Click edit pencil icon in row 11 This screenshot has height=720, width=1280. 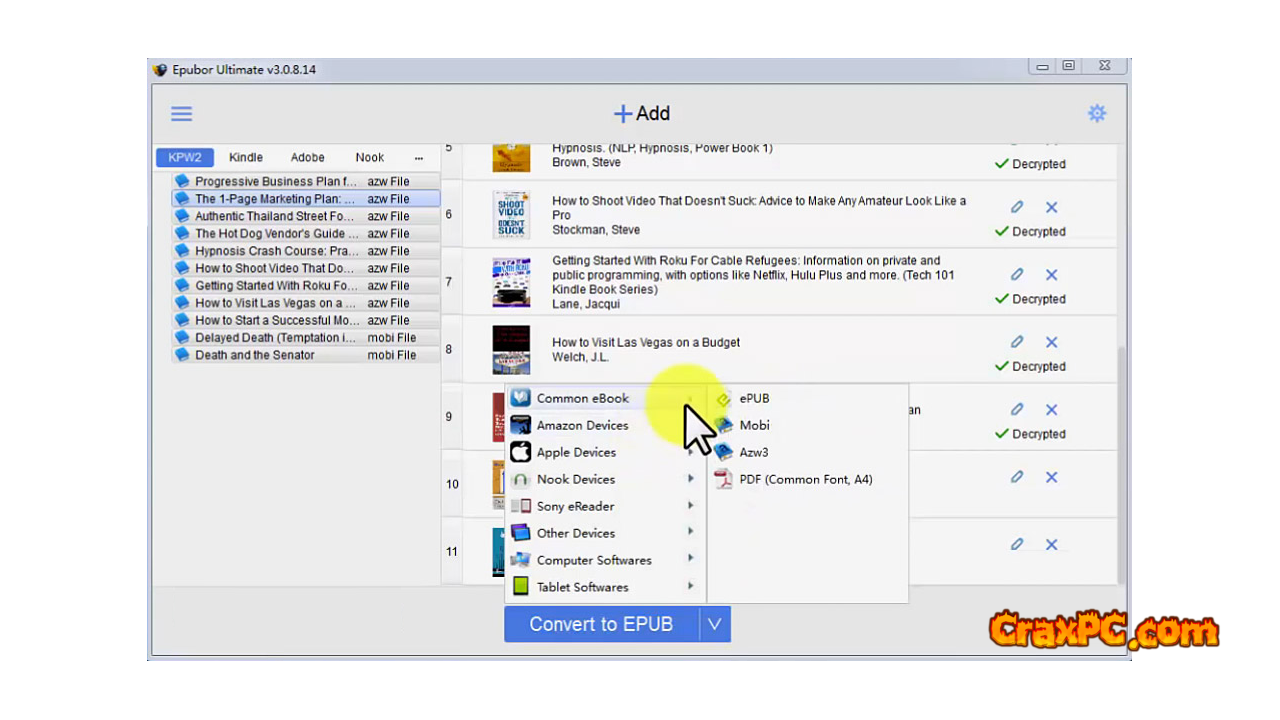(1017, 544)
